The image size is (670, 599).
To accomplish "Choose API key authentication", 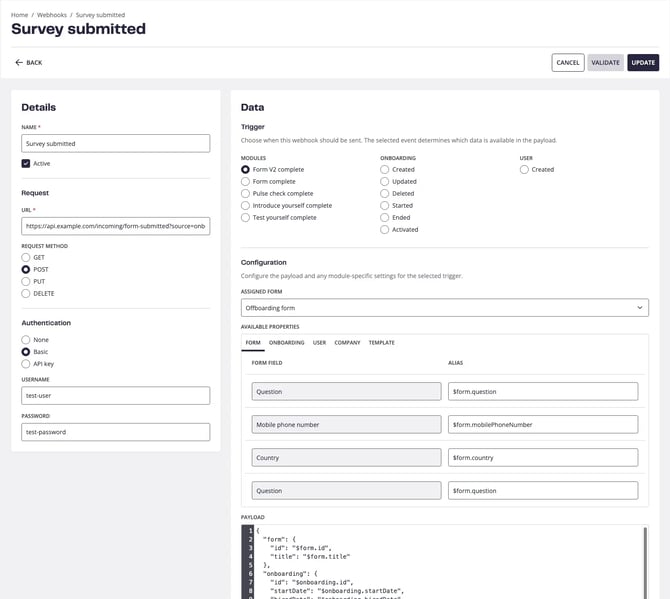I will click(26, 364).
